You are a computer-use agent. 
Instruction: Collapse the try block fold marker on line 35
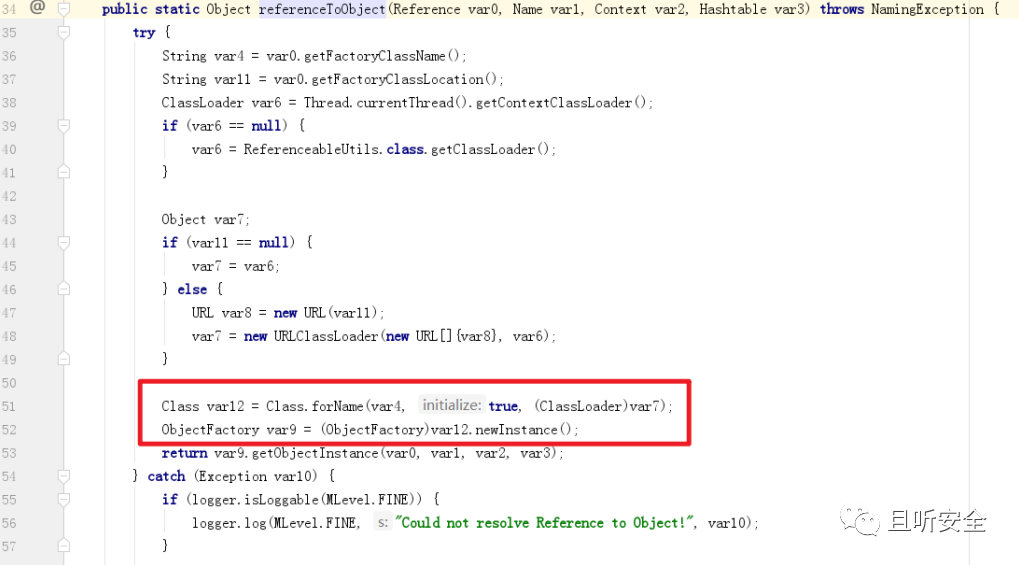(x=64, y=32)
